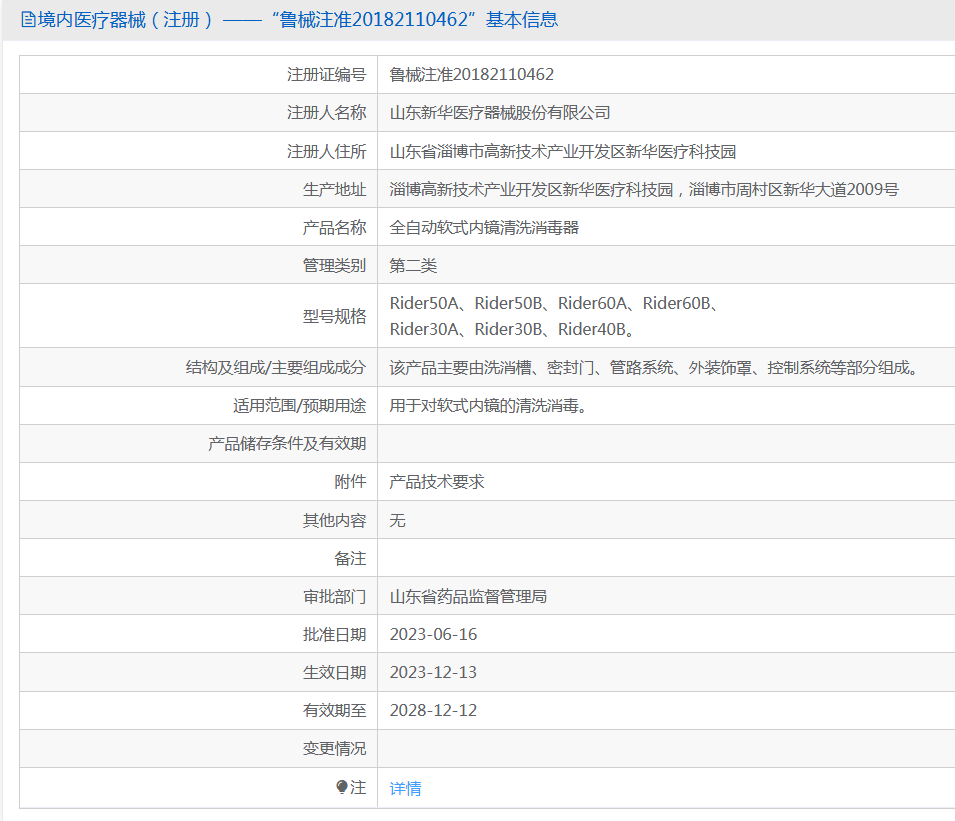Select the structure description 该产品主要由洗消槽…
This screenshot has height=821, width=955.
[x=654, y=367]
